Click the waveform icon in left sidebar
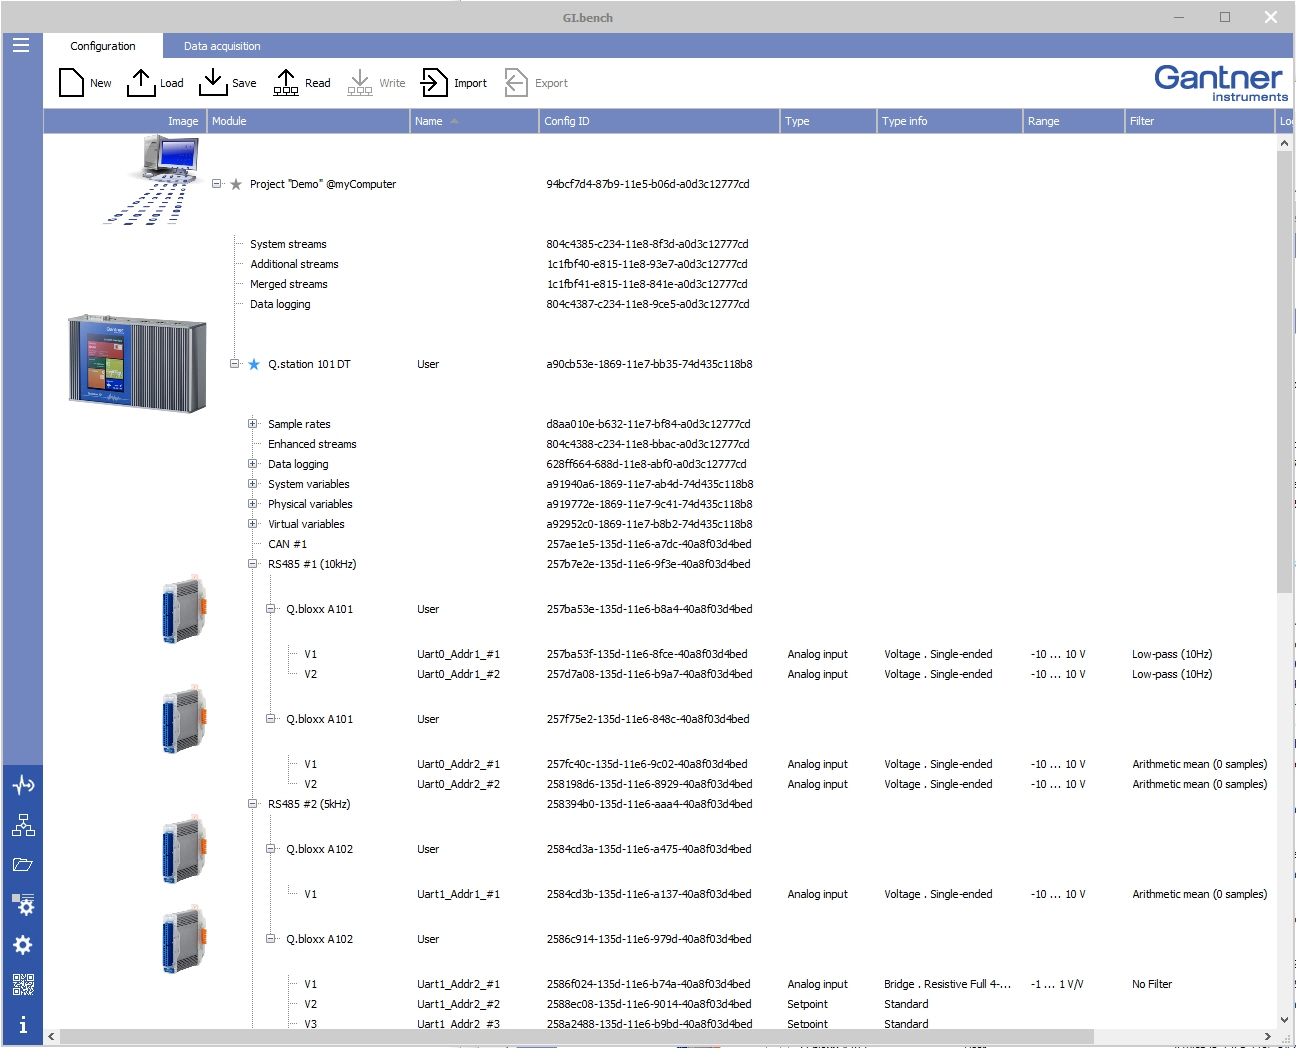 tap(23, 785)
